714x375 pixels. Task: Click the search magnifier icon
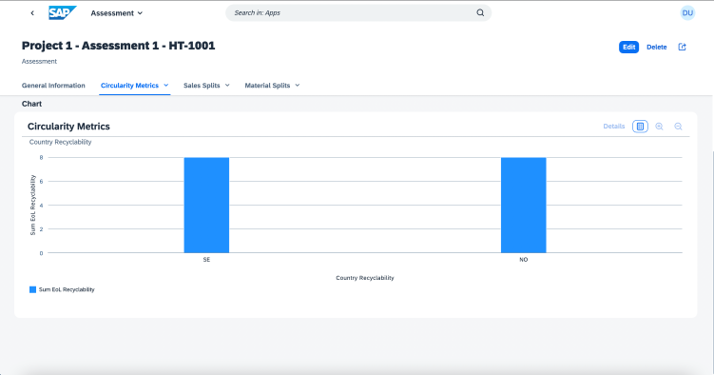[480, 13]
